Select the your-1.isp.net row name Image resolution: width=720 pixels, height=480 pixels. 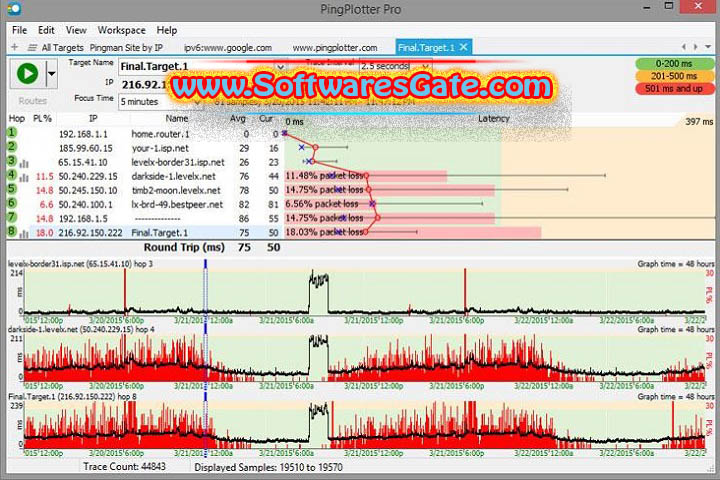tap(160, 148)
